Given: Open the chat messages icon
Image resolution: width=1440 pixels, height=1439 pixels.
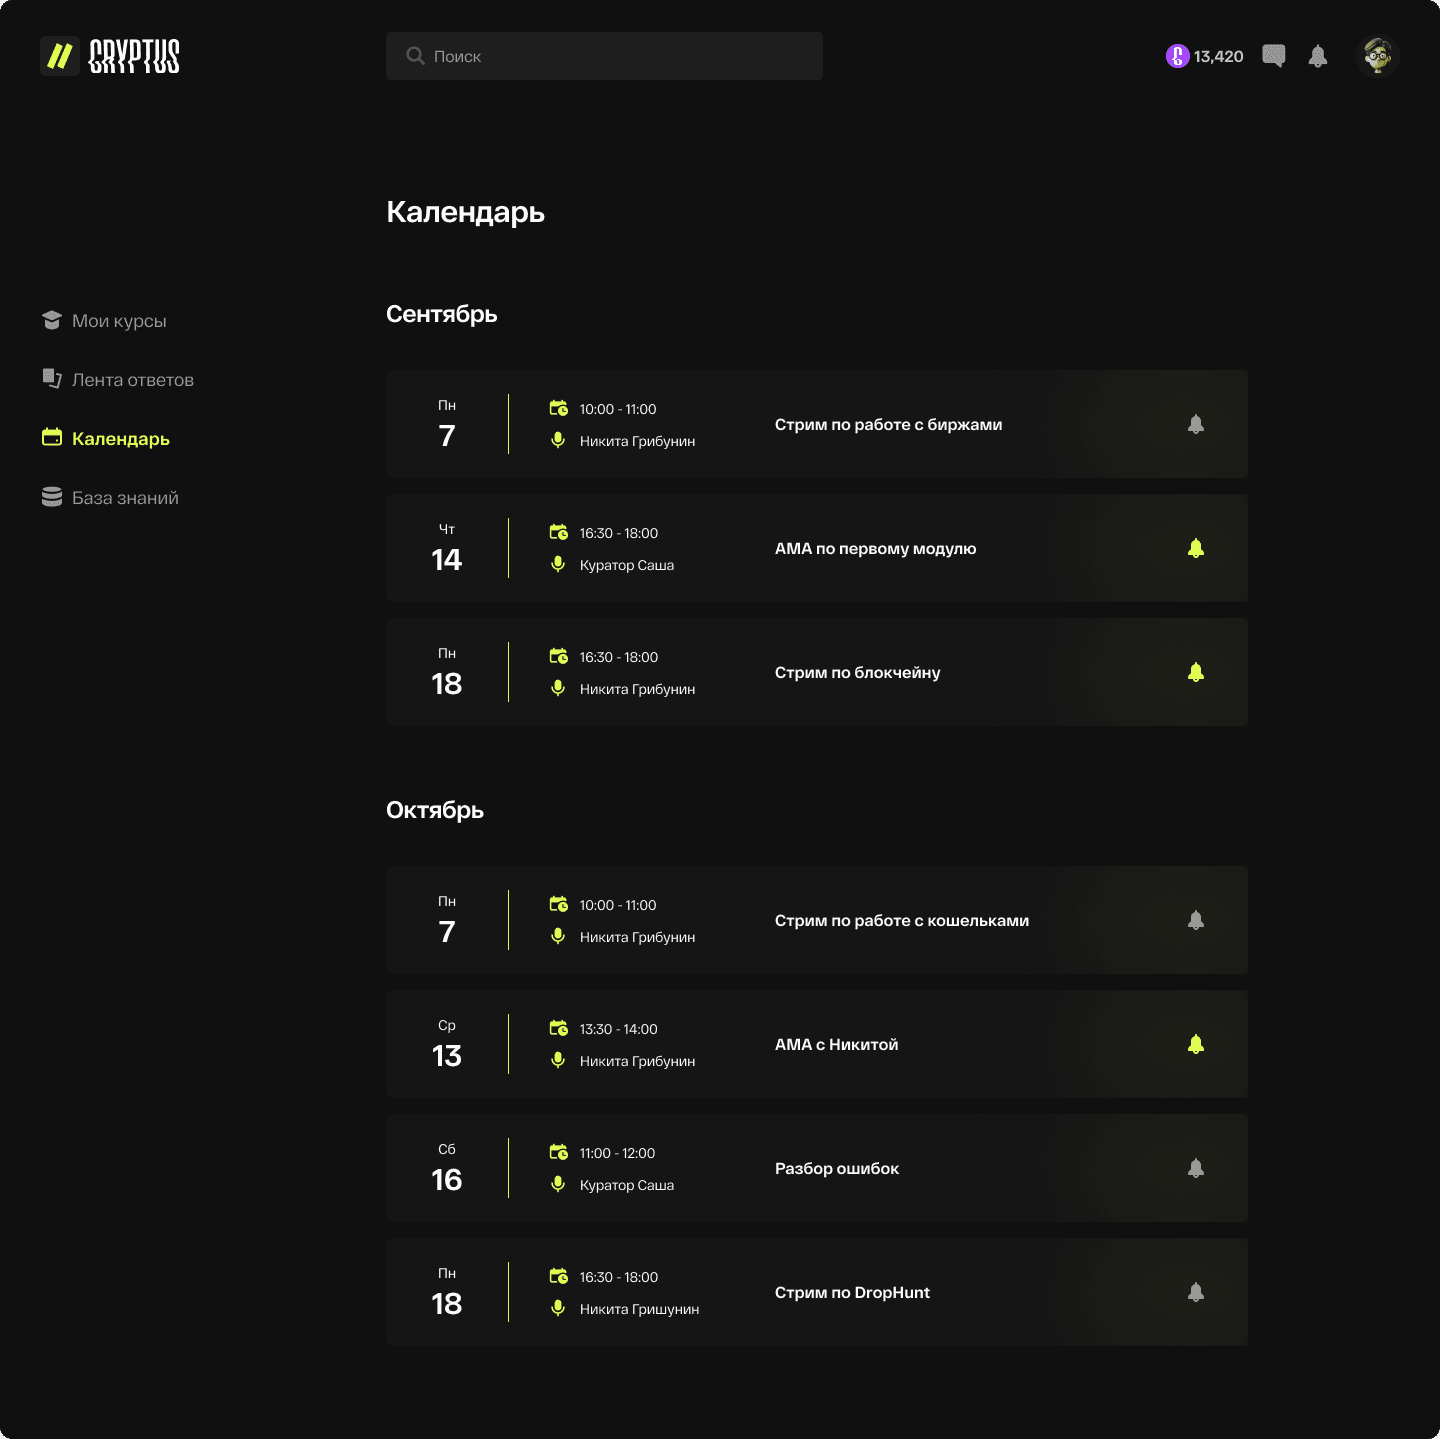Looking at the screenshot, I should click(x=1274, y=56).
